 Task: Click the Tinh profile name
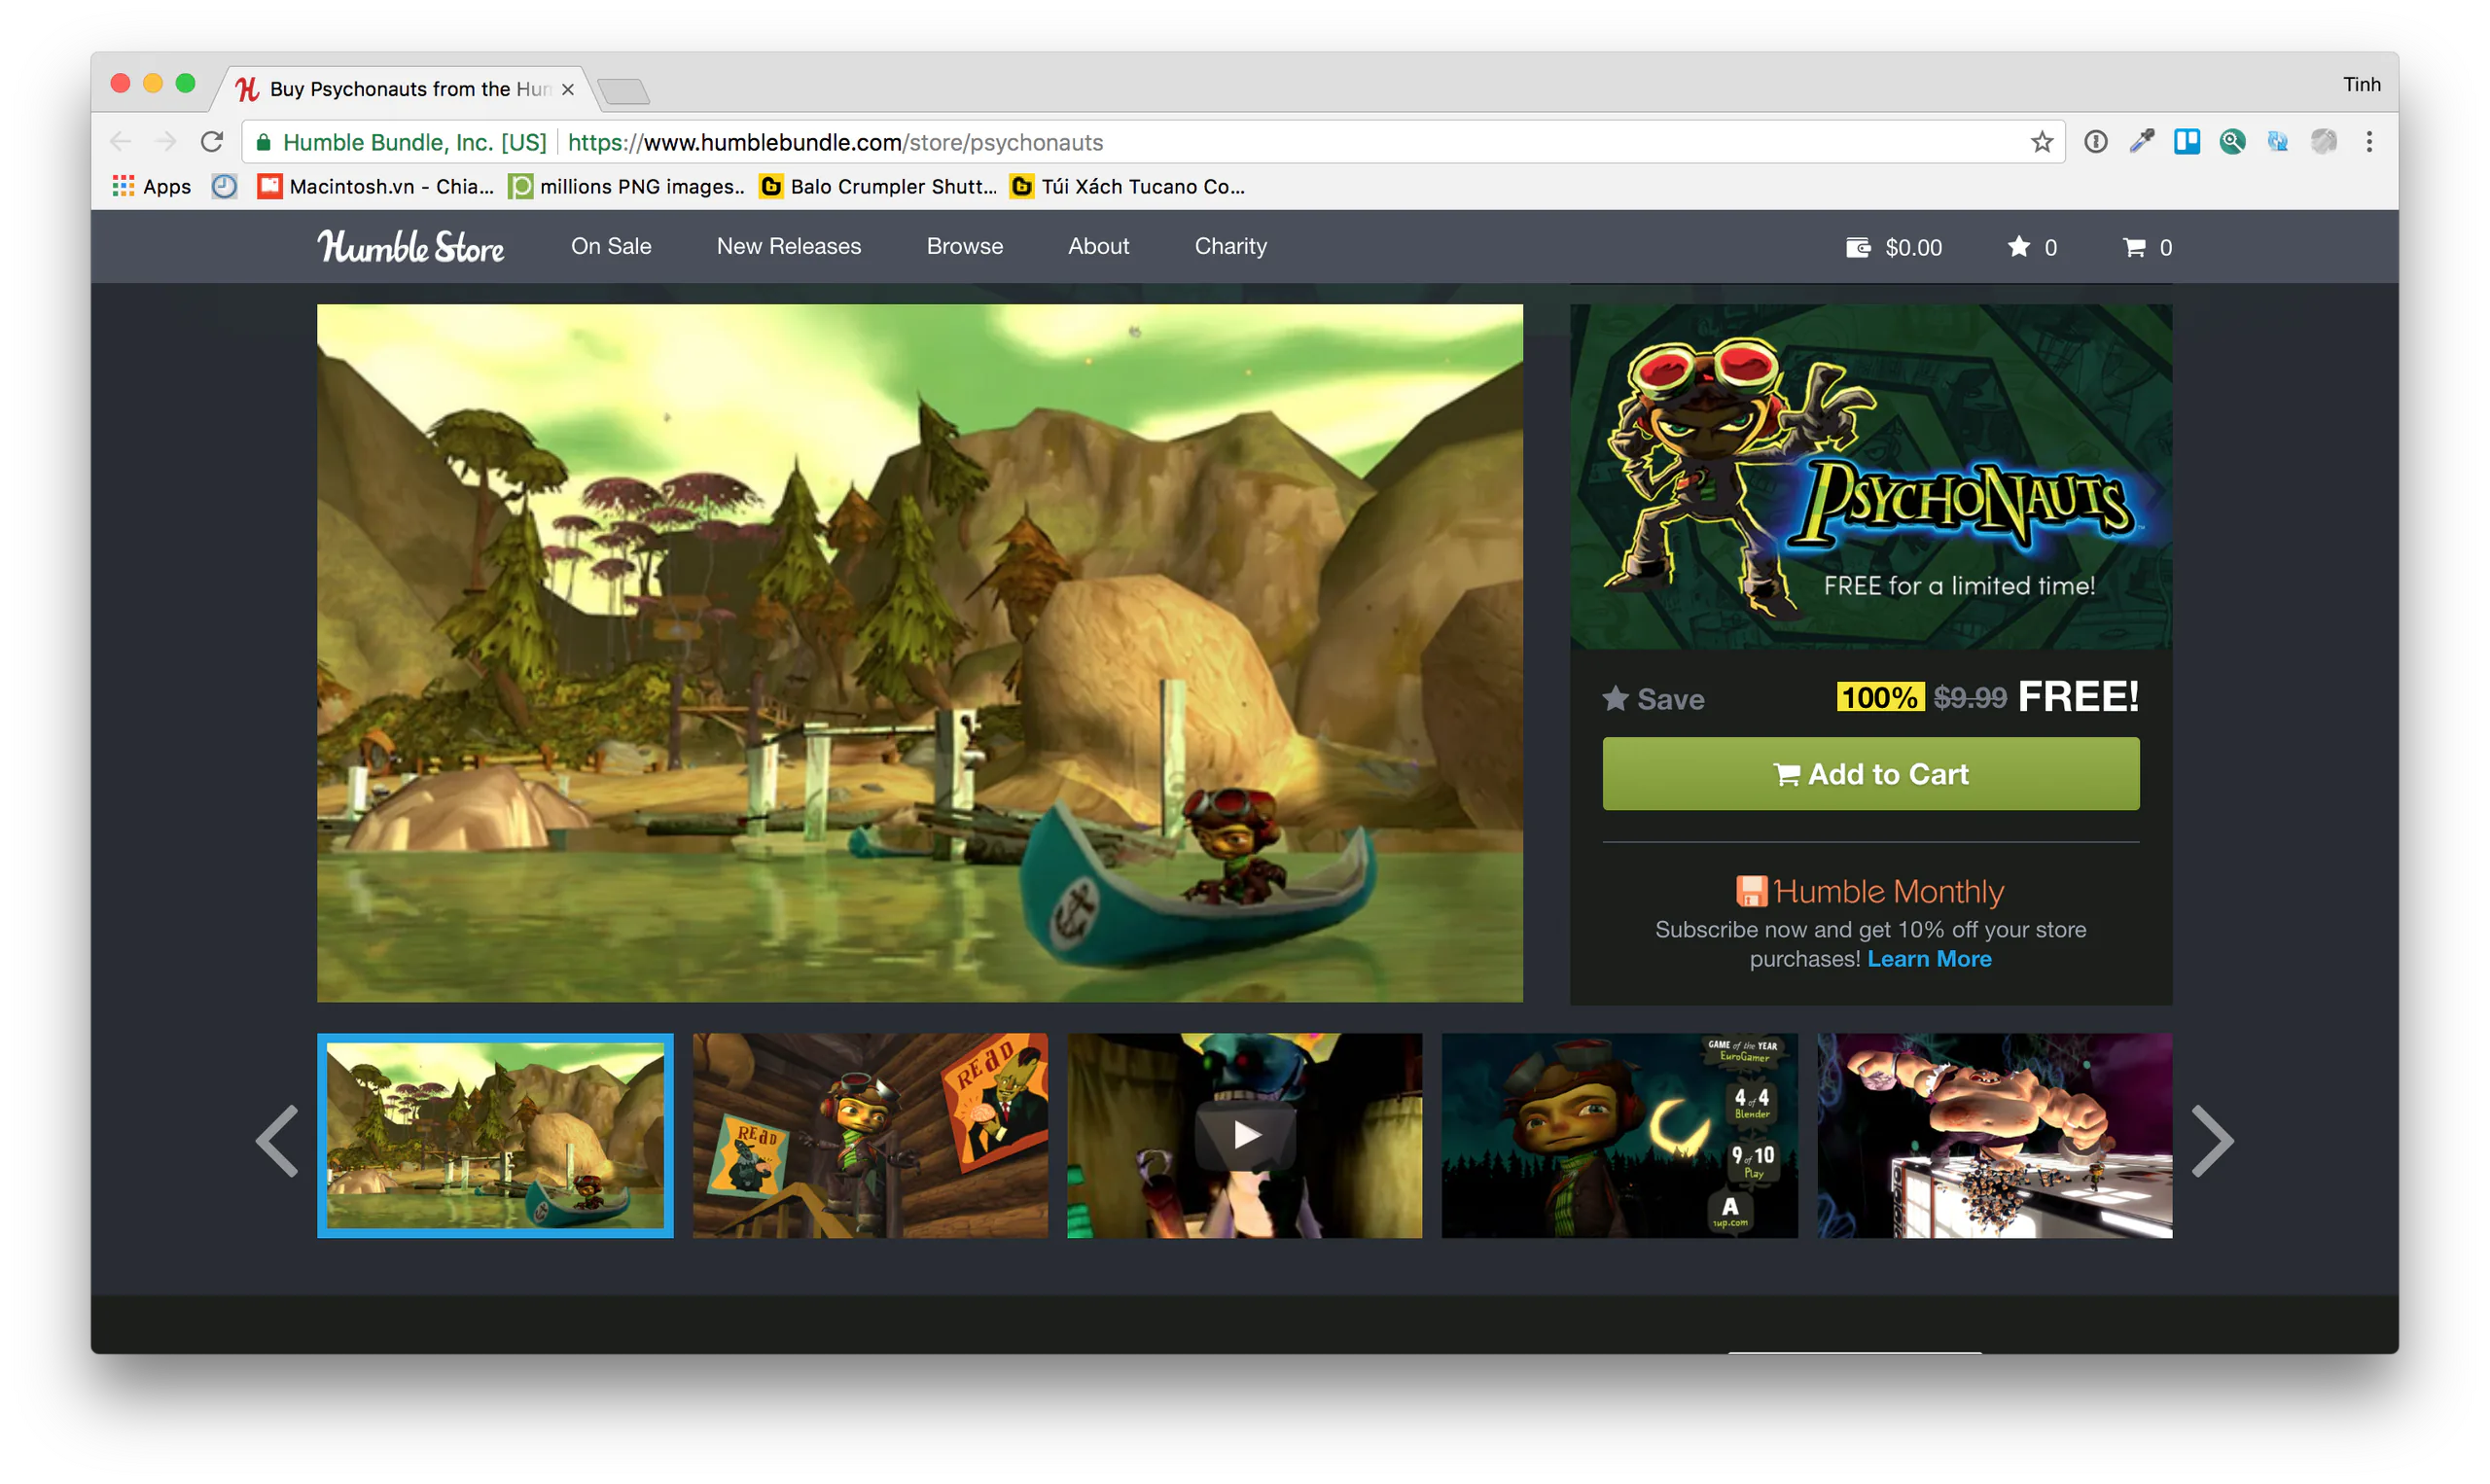click(2361, 84)
